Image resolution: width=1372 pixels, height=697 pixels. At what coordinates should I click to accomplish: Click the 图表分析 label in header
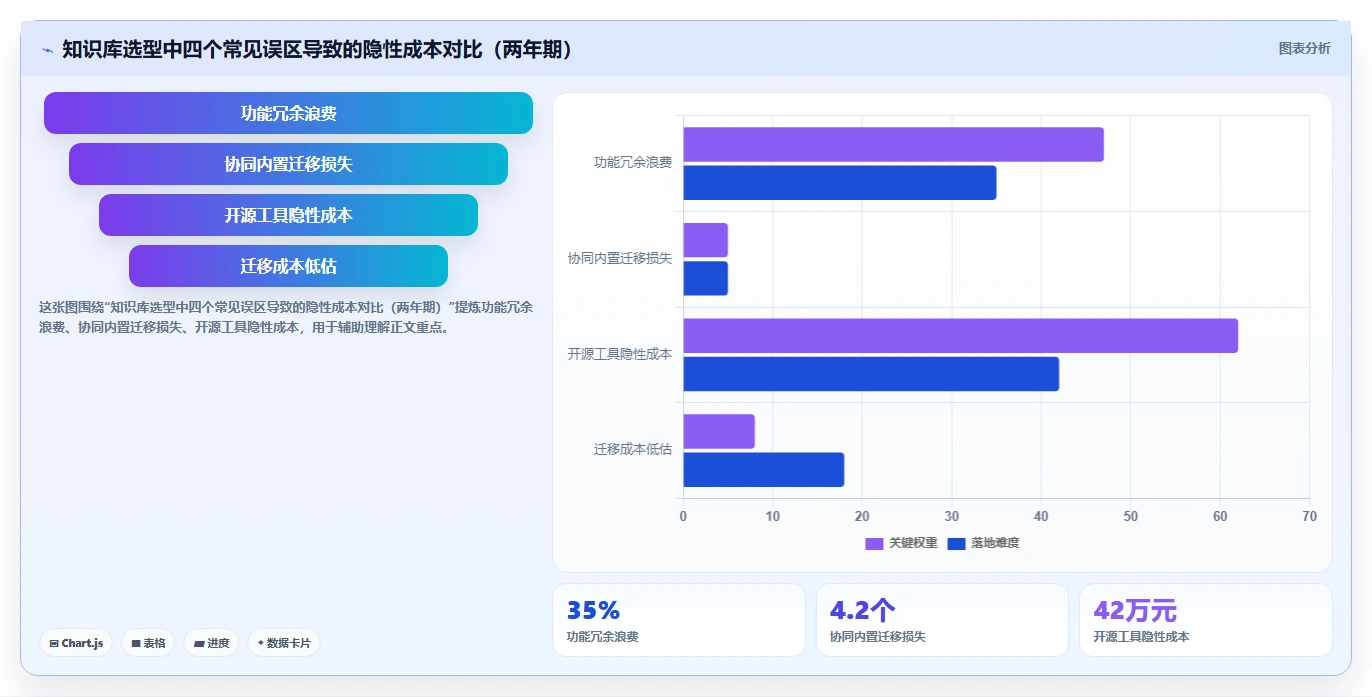(x=1304, y=48)
